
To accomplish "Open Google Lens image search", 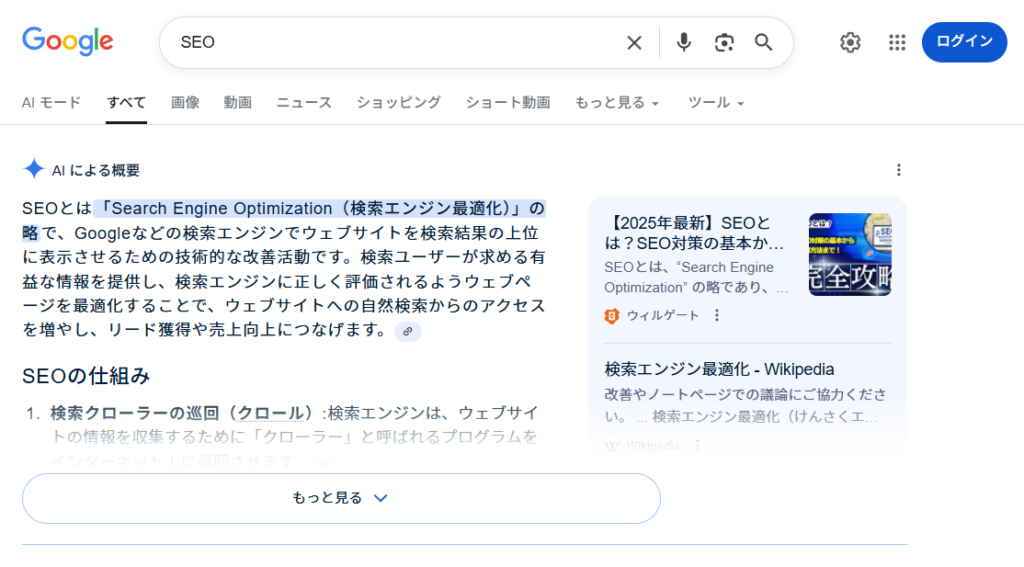I will click(724, 42).
